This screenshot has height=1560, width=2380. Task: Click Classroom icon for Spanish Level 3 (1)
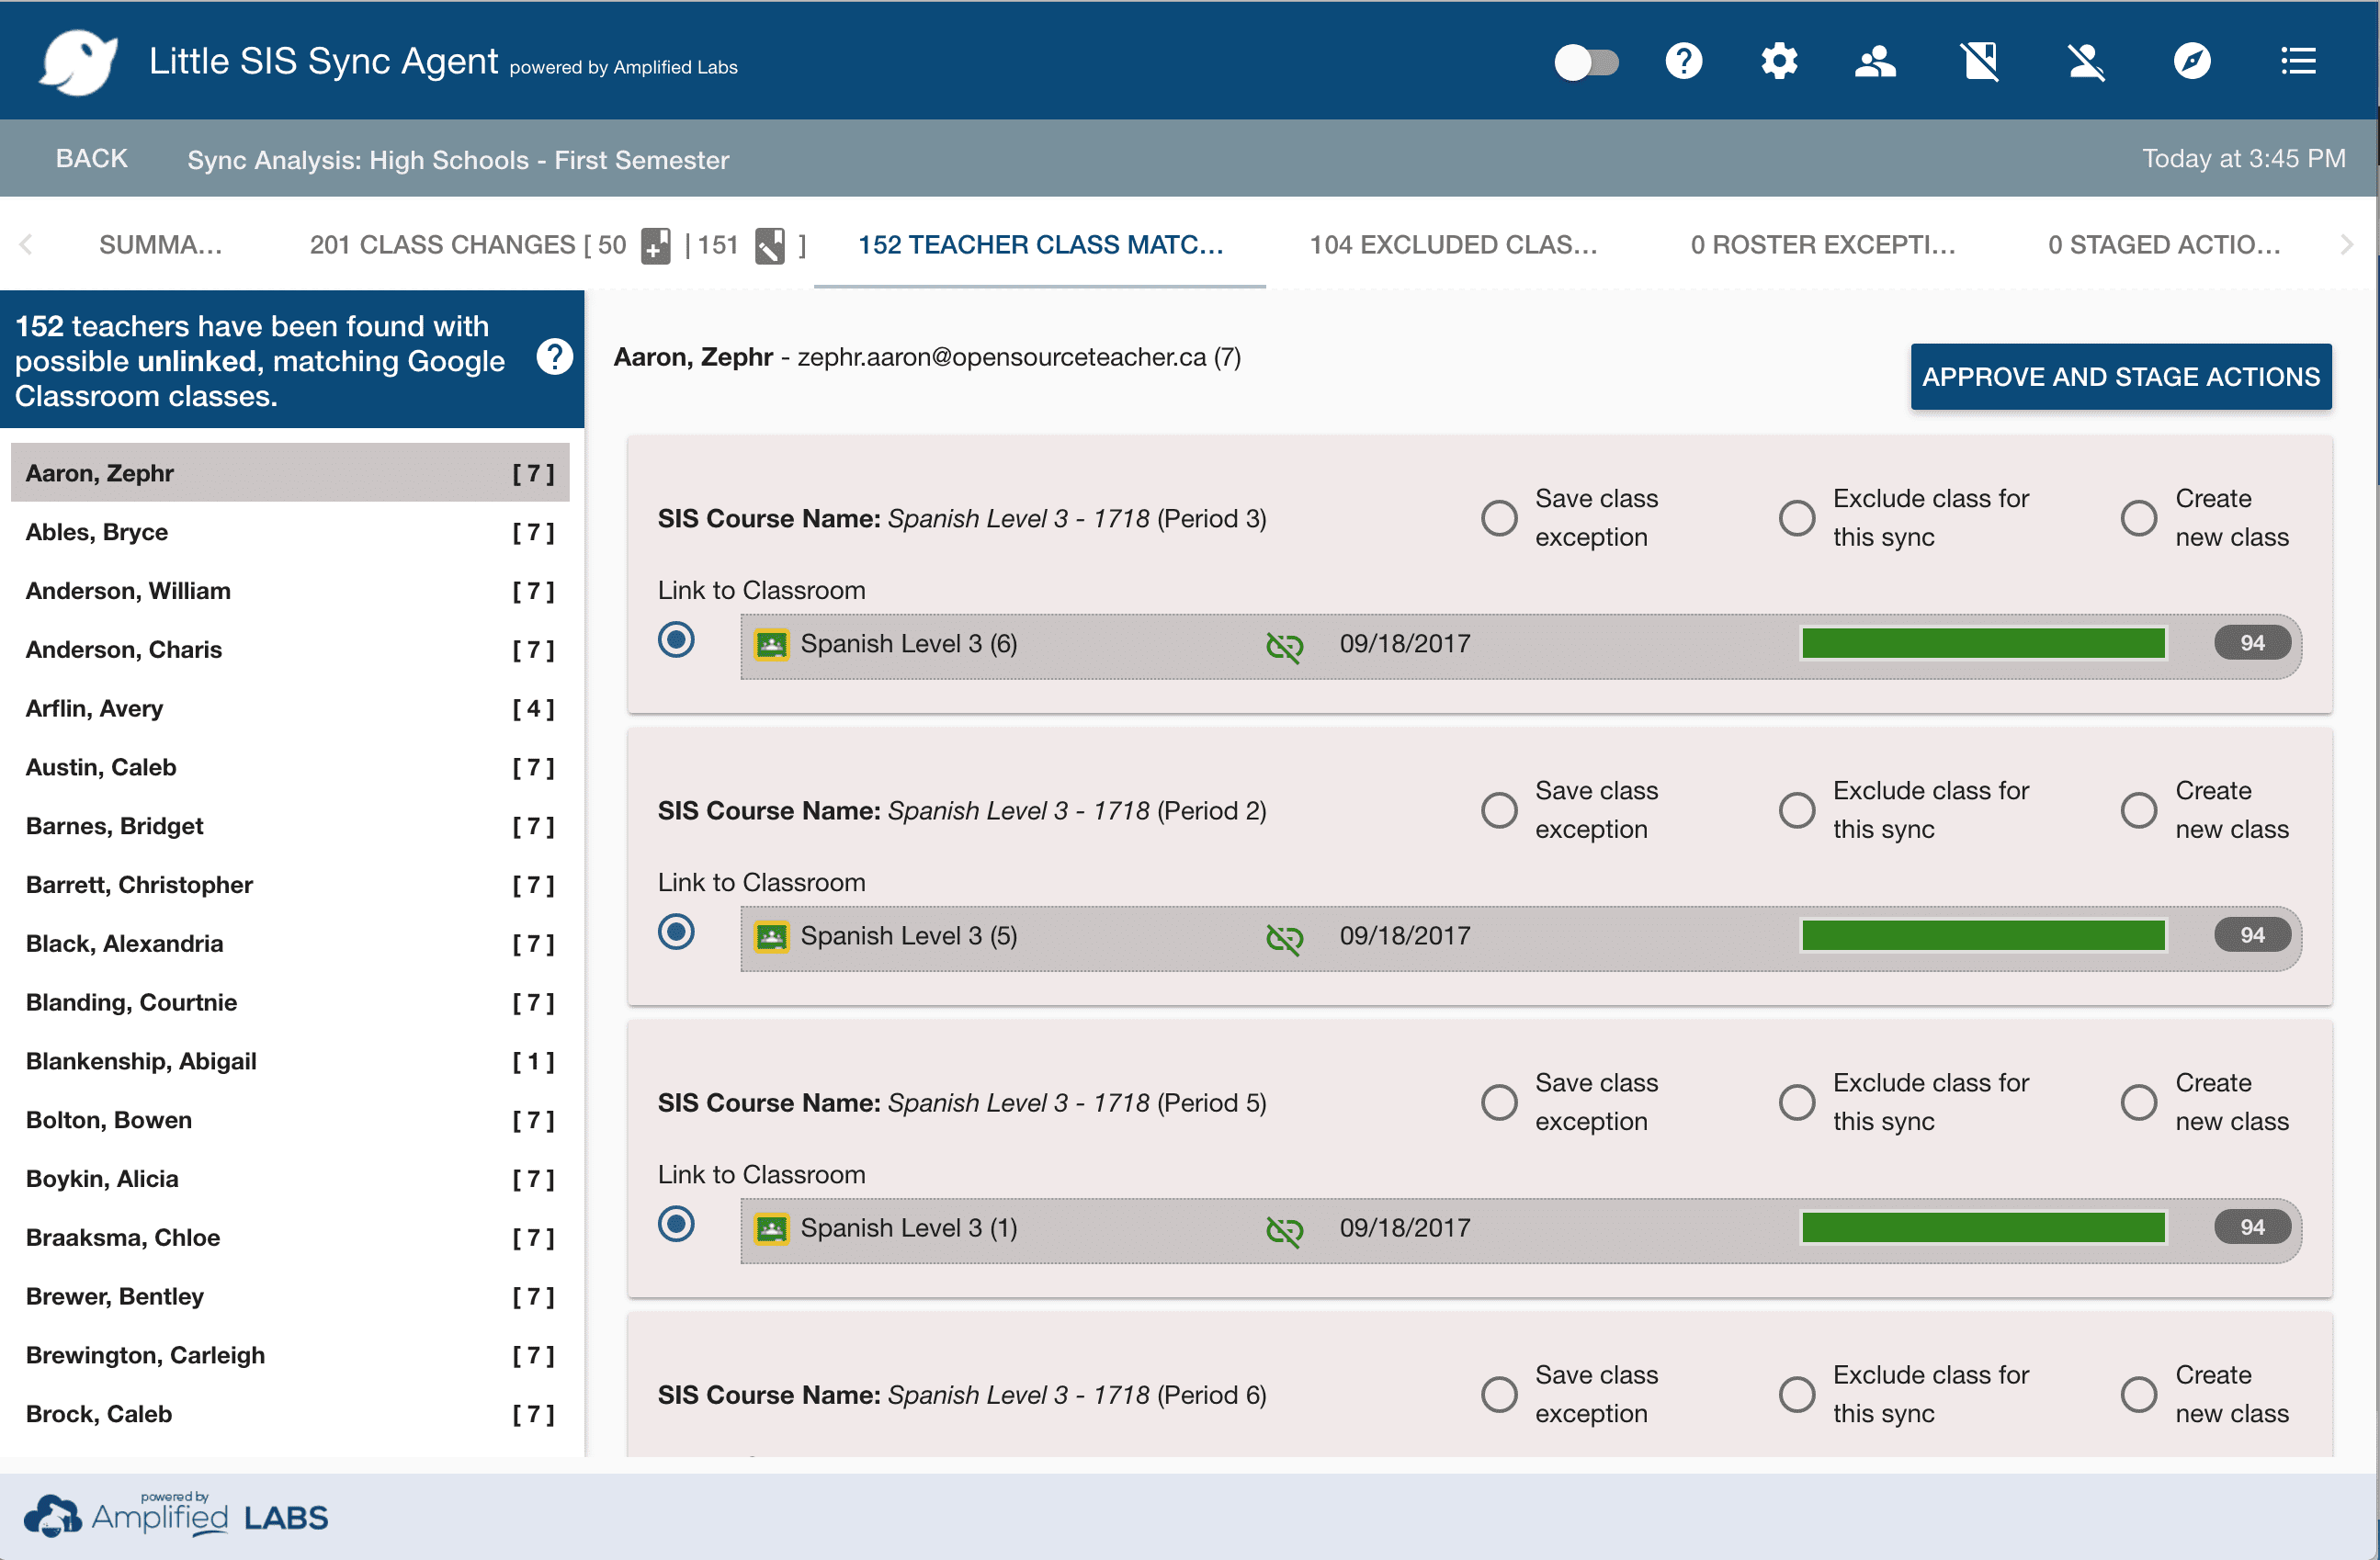click(771, 1228)
